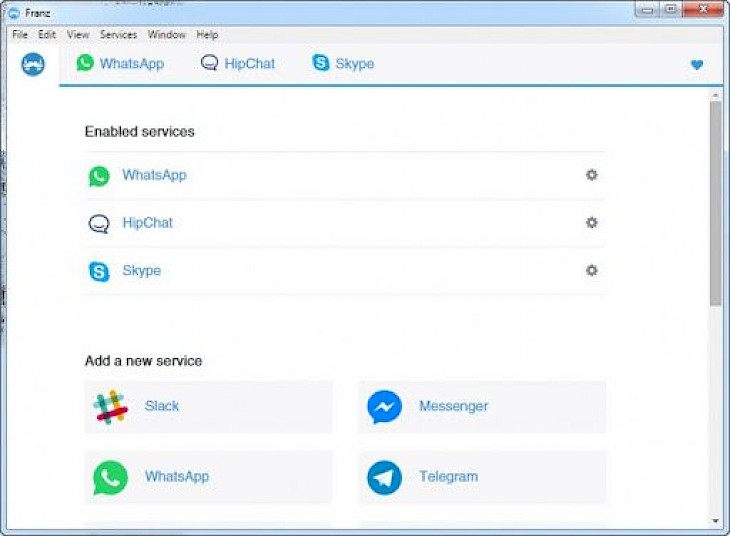Add WhatsApp from new service list
The image size is (730, 536).
pos(208,477)
